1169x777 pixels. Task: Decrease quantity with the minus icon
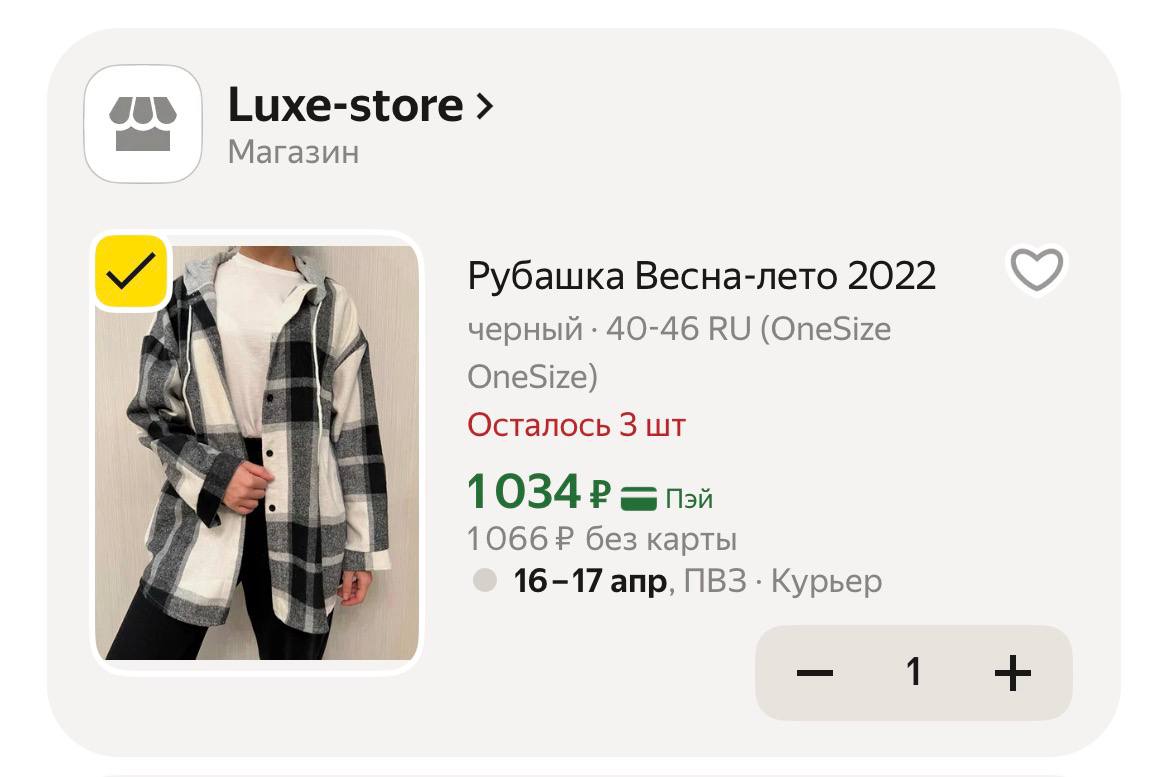[x=815, y=673]
